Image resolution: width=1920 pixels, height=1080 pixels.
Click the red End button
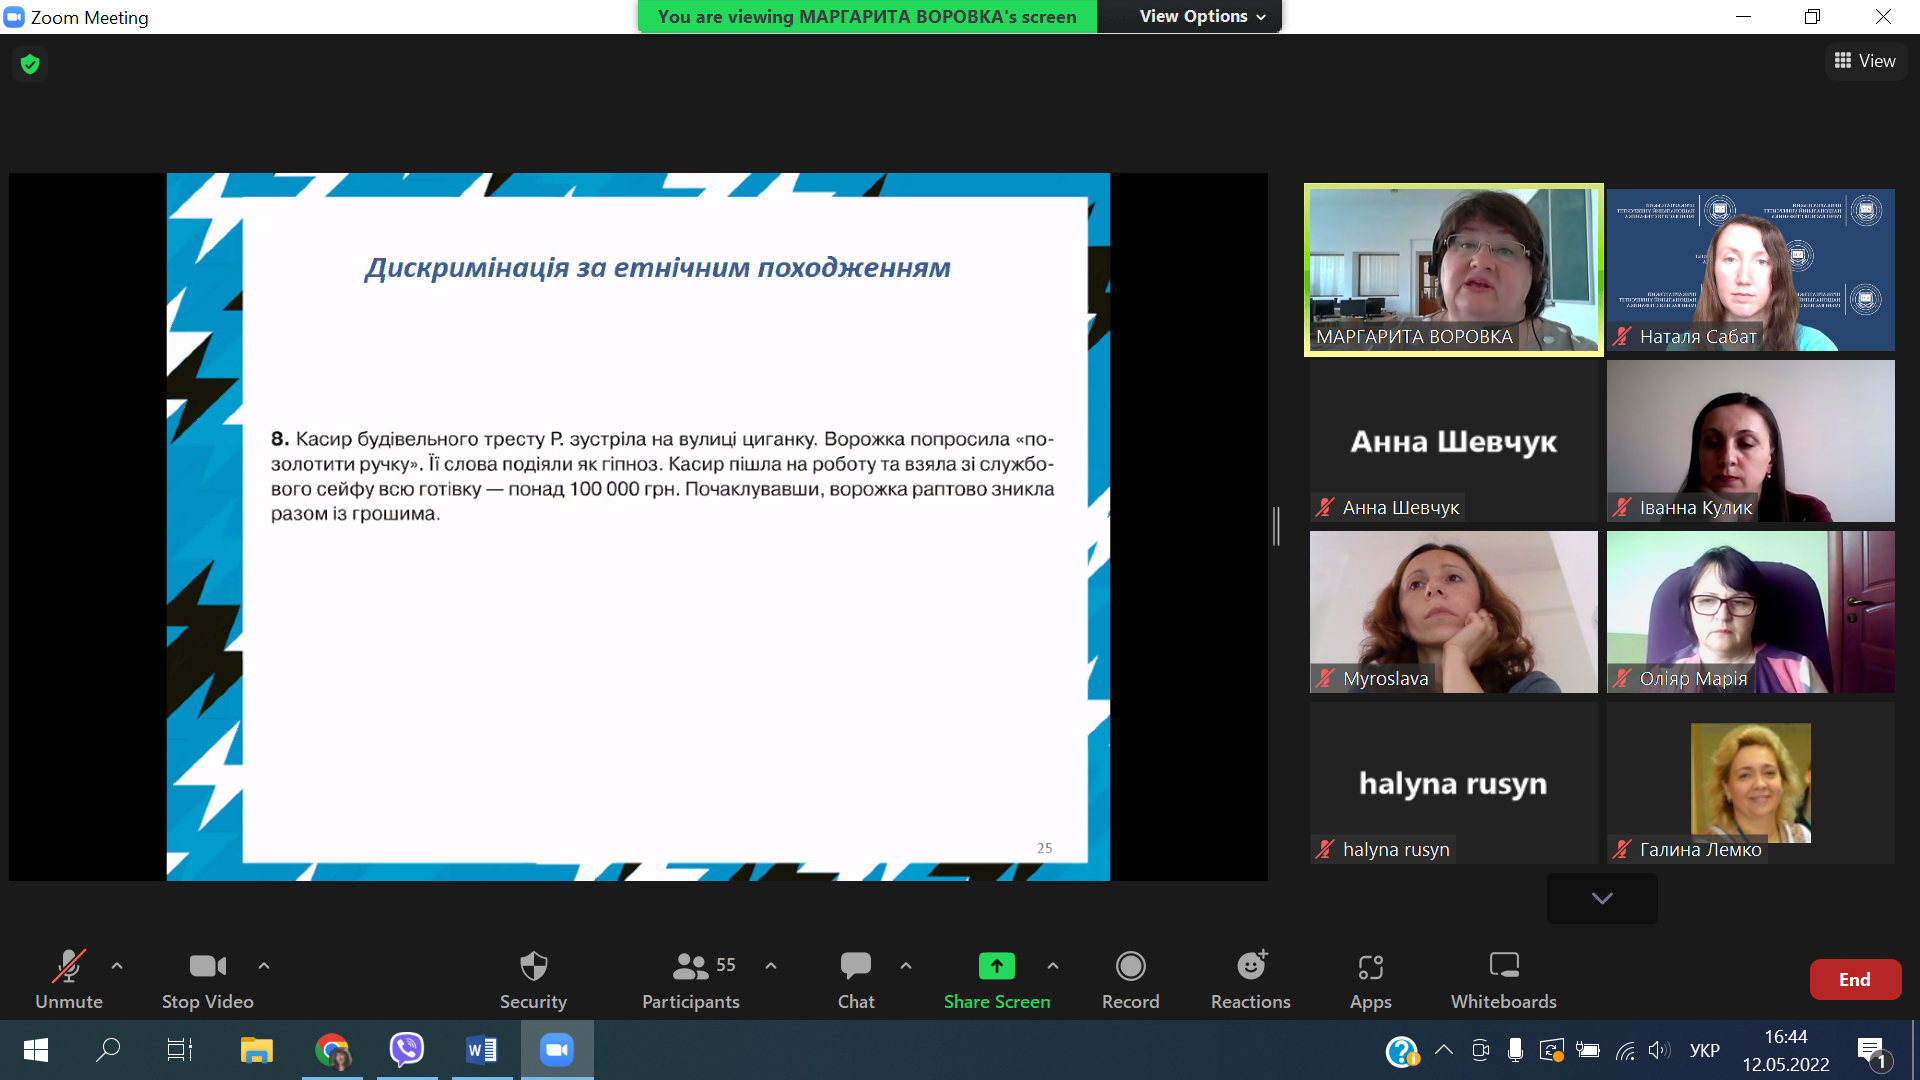(1854, 979)
